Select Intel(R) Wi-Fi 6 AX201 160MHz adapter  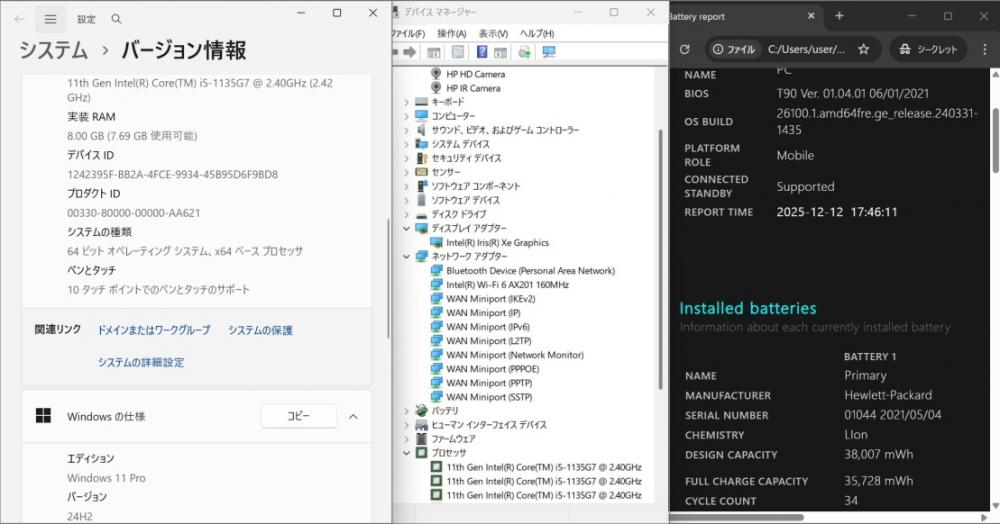(507, 284)
